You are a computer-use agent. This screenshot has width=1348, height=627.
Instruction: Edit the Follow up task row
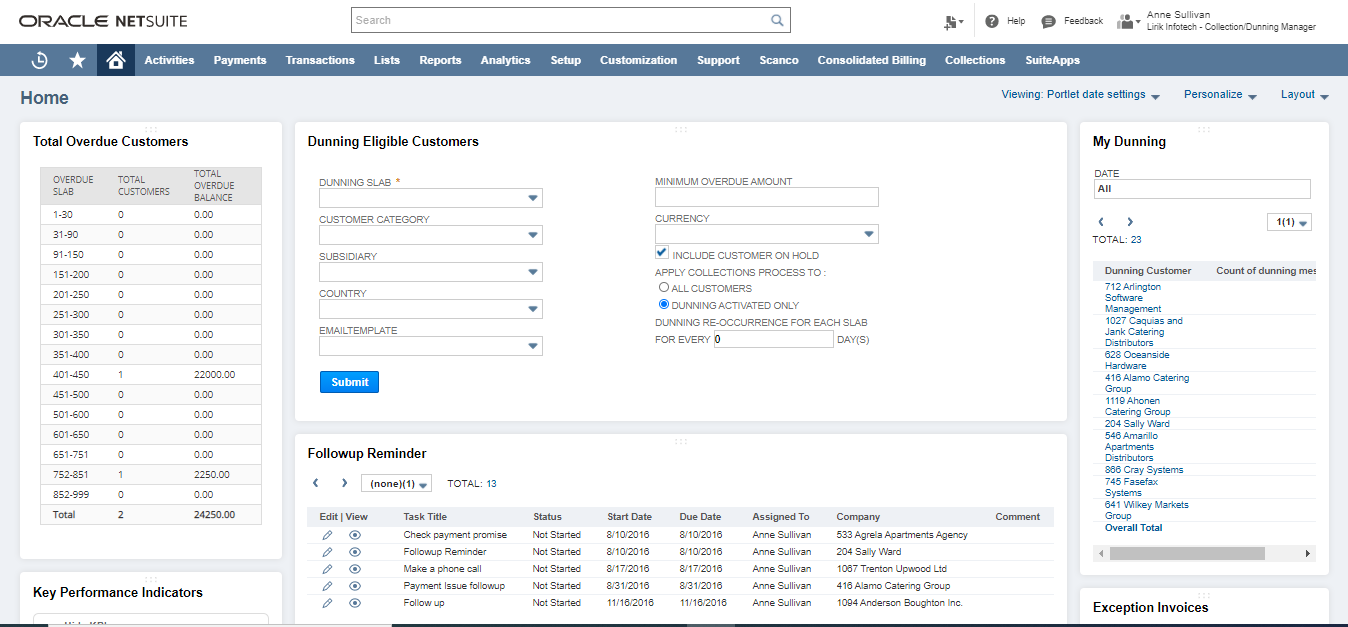point(327,603)
